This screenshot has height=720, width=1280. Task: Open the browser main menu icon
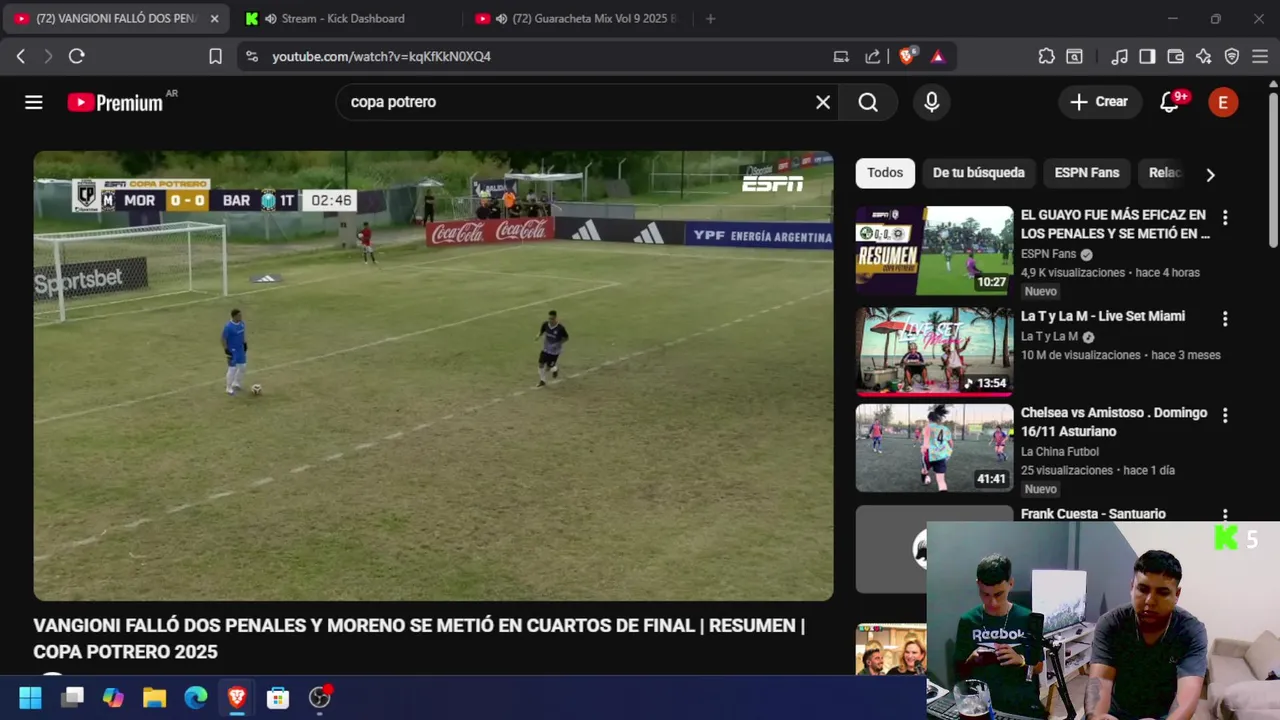(x=1260, y=56)
